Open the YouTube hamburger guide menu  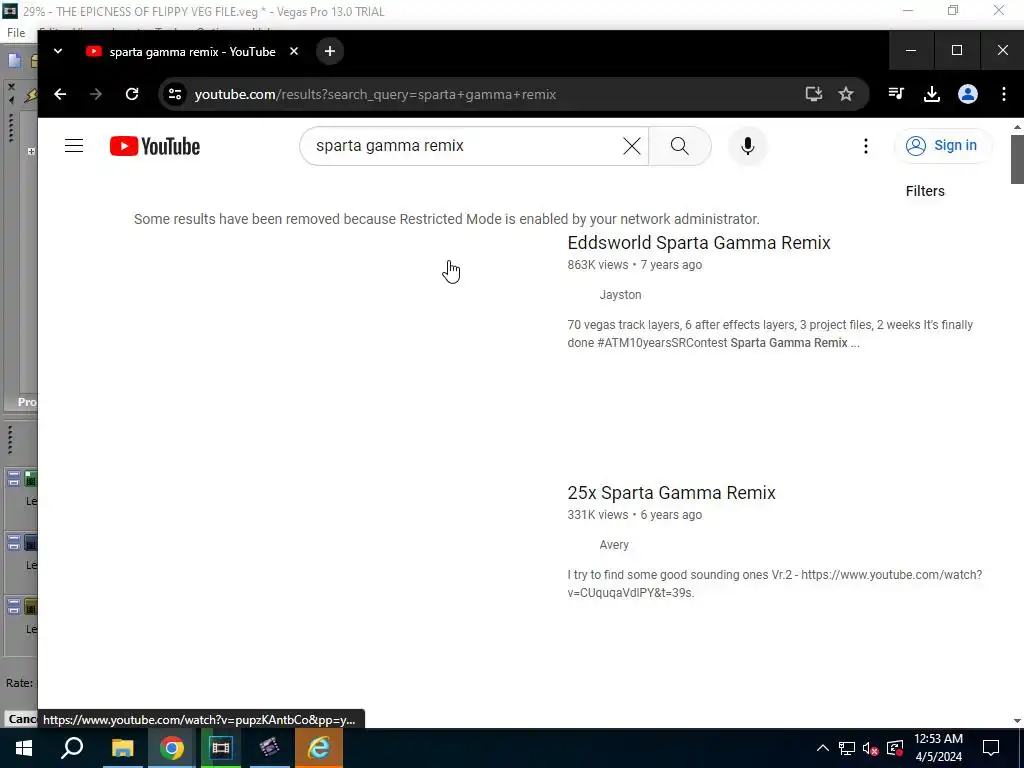tap(74, 146)
